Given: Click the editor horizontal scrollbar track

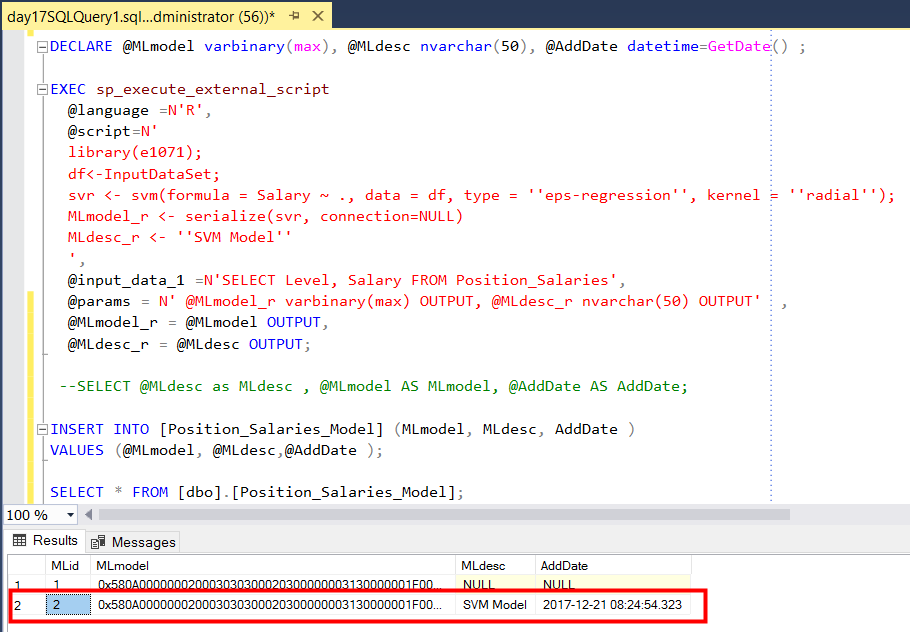Looking at the screenshot, I should [x=444, y=515].
